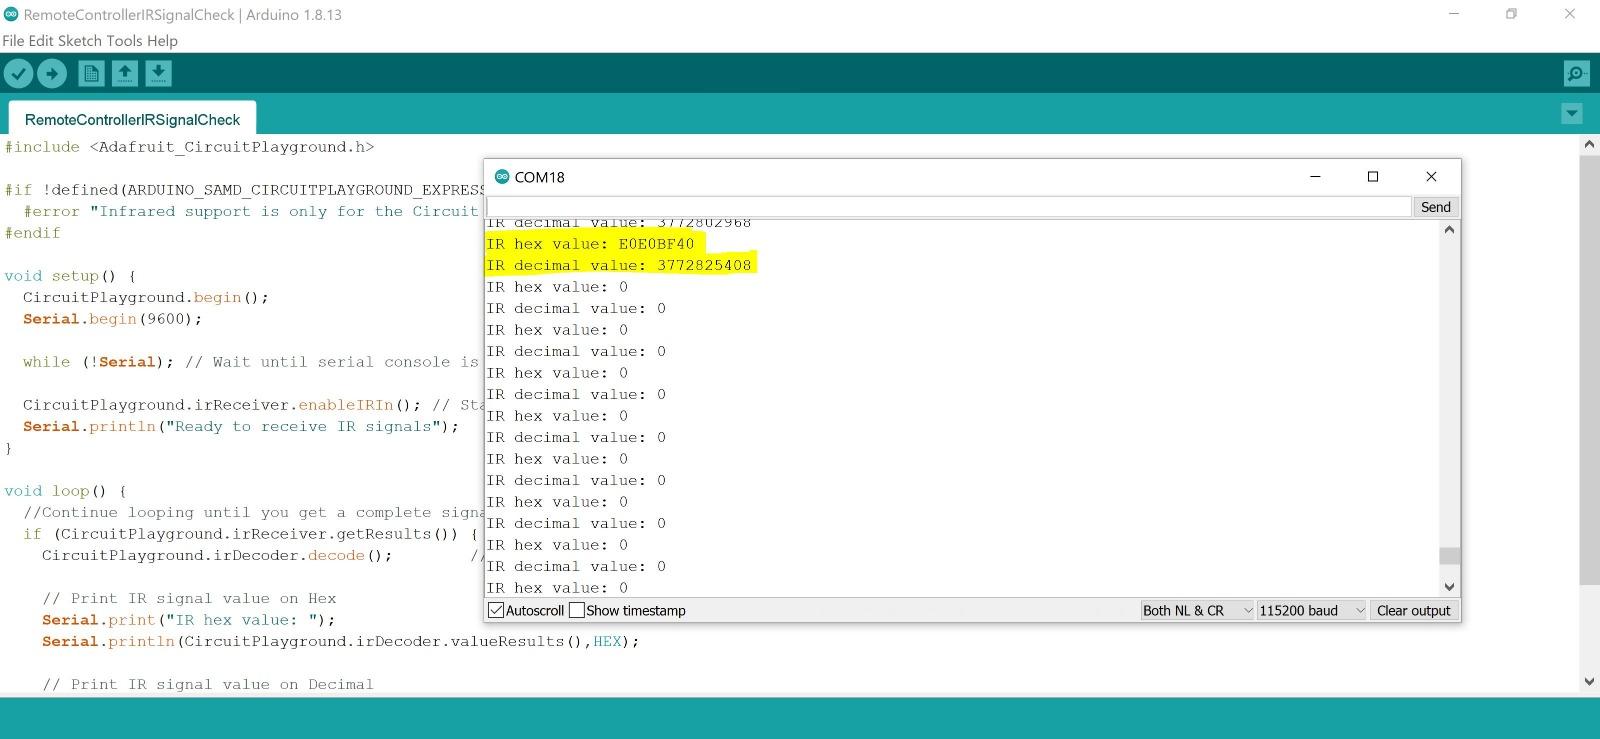Click the #endif line in editor

tap(32, 233)
